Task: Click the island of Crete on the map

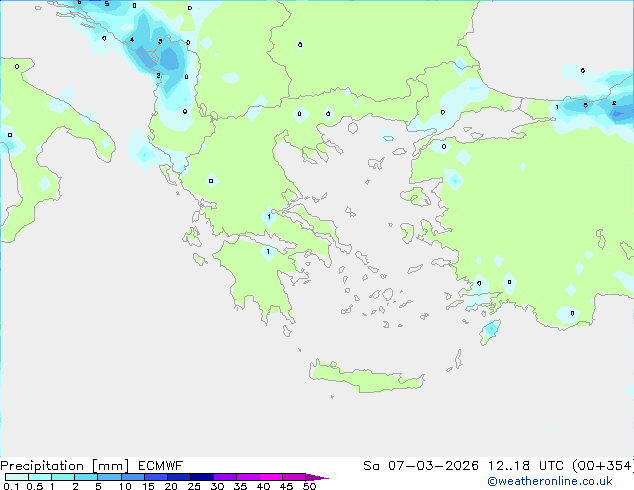Action: 366,377
